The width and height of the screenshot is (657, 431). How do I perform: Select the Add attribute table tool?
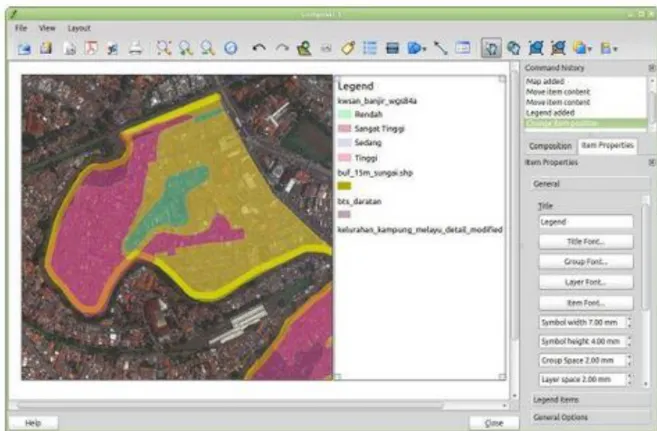(463, 48)
